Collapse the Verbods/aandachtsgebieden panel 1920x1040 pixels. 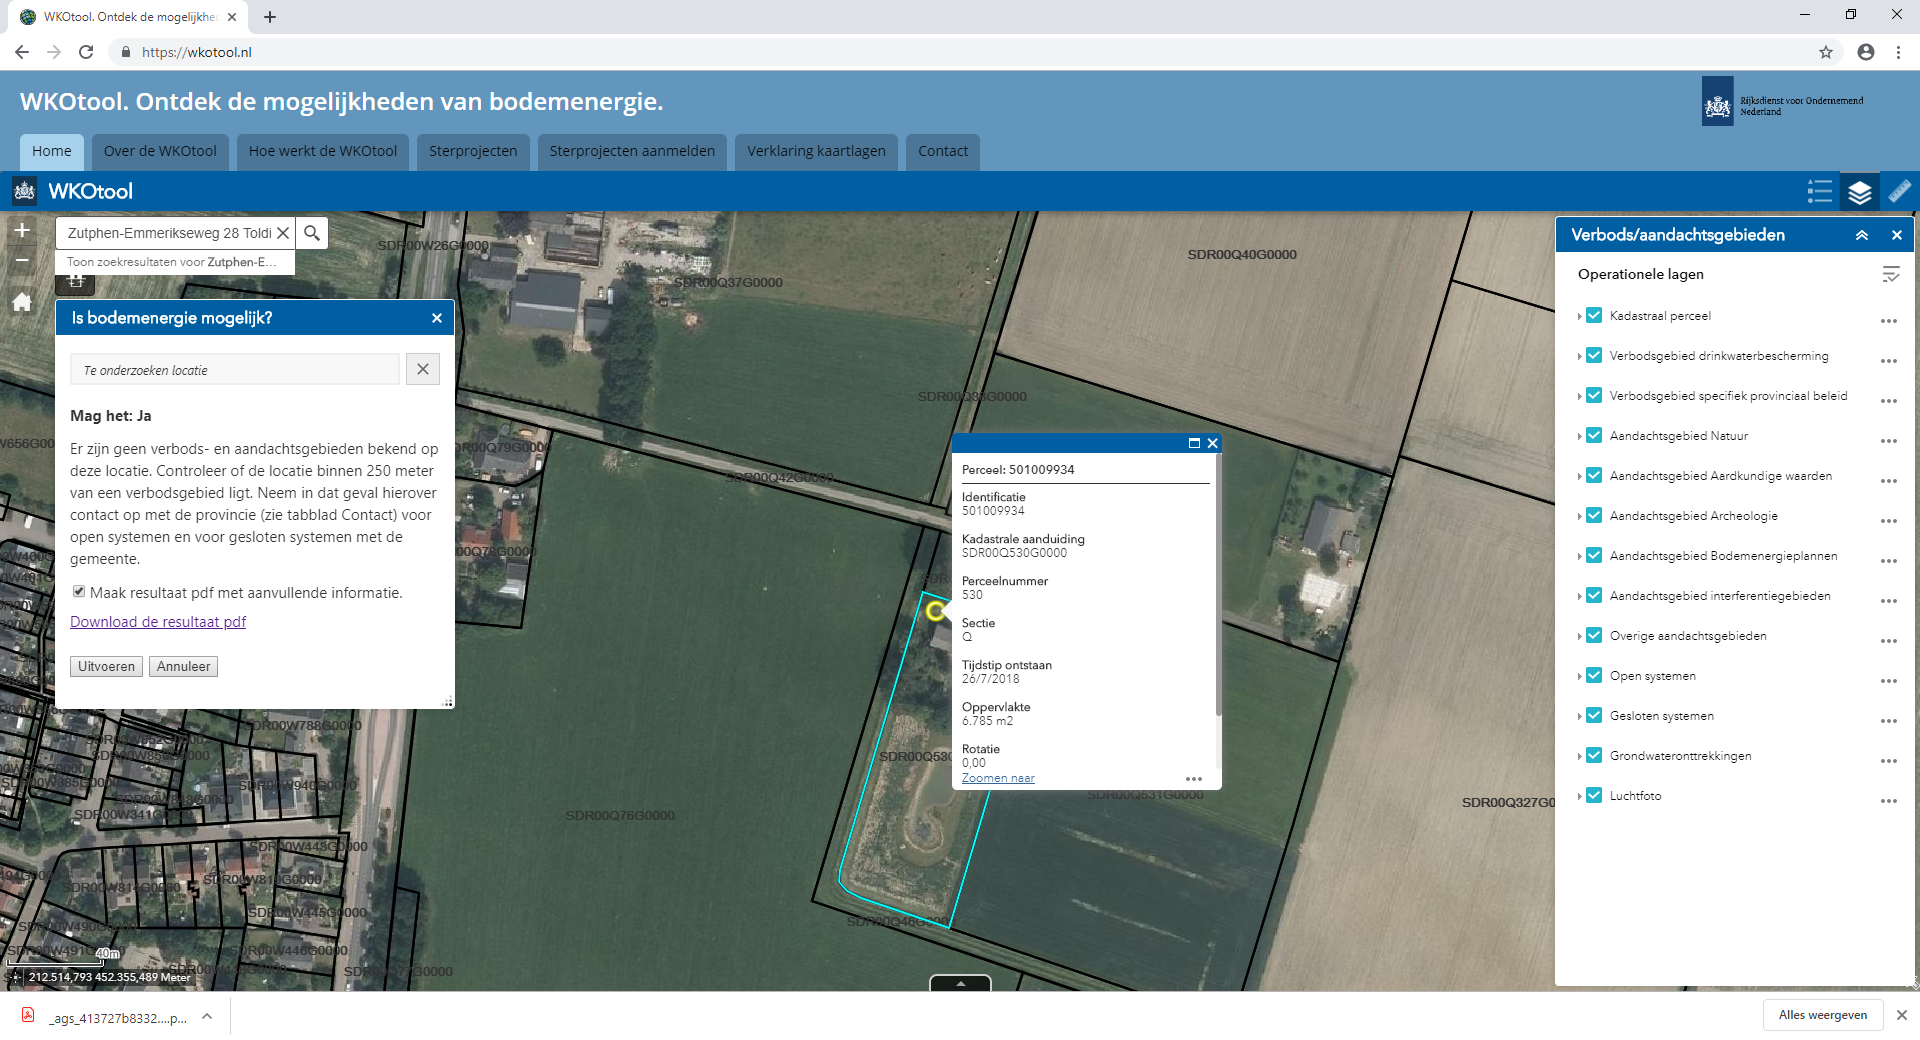point(1861,235)
